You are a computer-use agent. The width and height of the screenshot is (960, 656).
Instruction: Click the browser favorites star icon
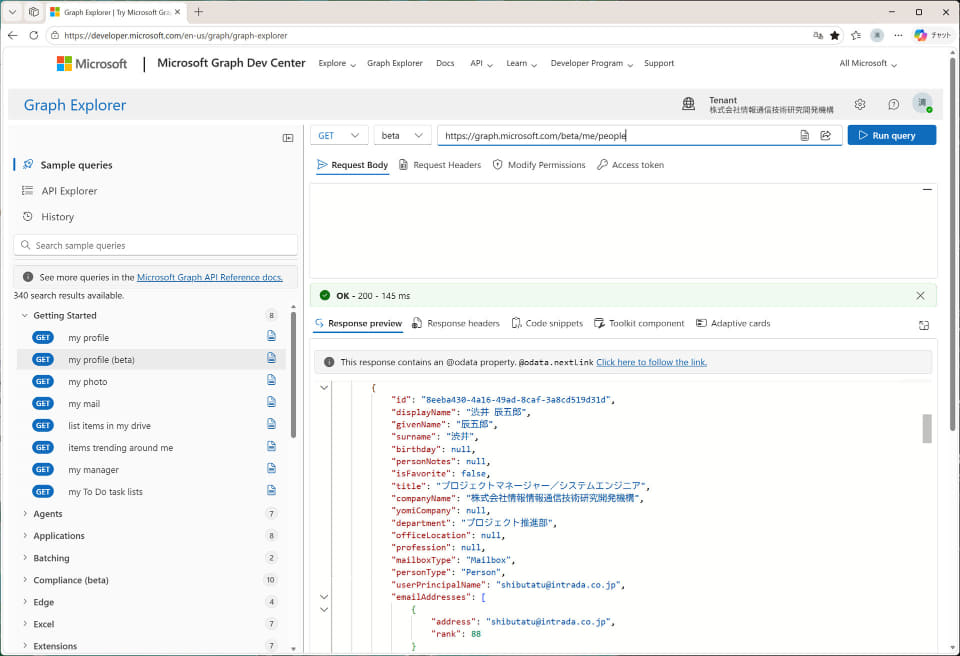(834, 36)
